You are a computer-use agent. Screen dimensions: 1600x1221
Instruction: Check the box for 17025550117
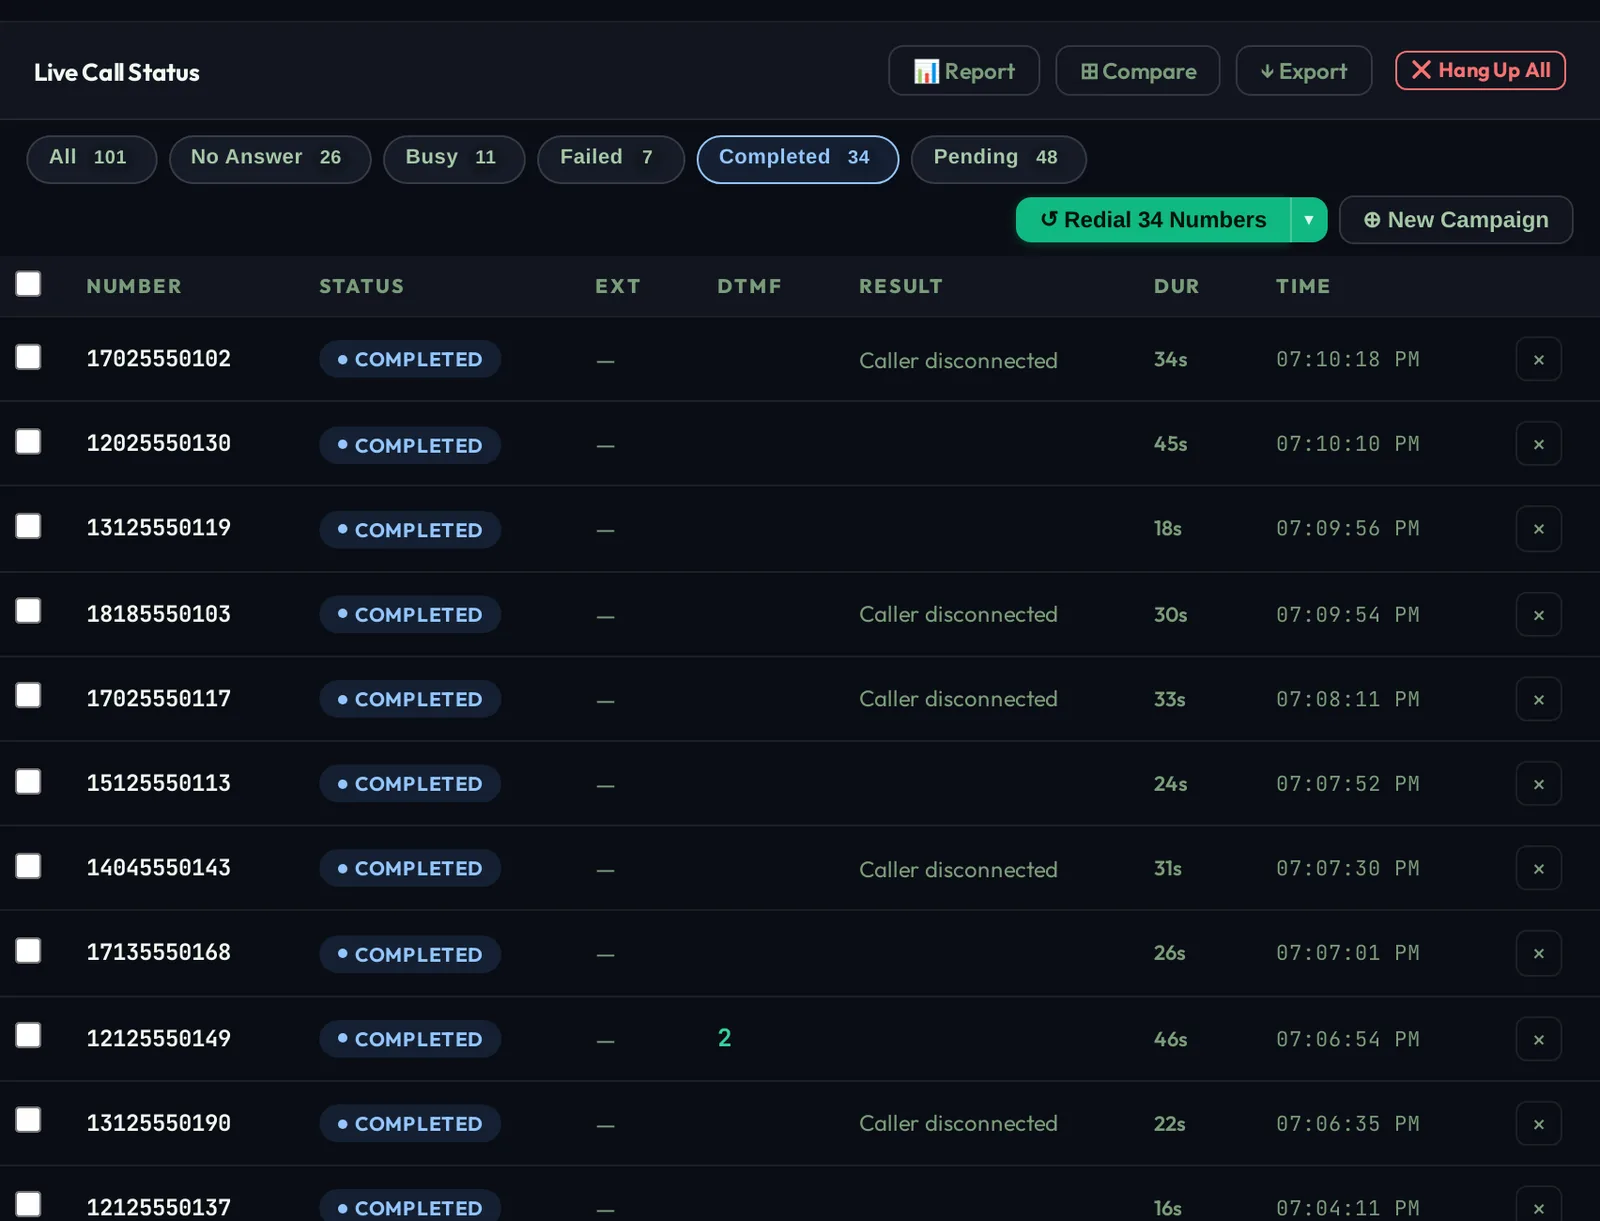point(28,696)
